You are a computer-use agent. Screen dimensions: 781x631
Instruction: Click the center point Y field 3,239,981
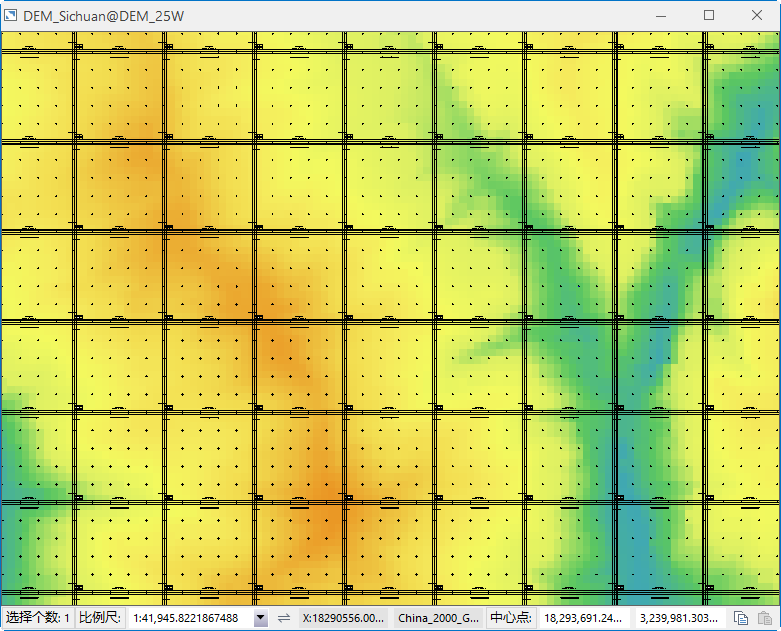(x=679, y=619)
